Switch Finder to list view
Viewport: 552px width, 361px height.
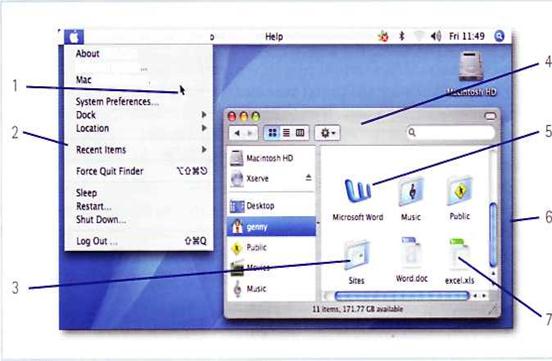tap(287, 133)
